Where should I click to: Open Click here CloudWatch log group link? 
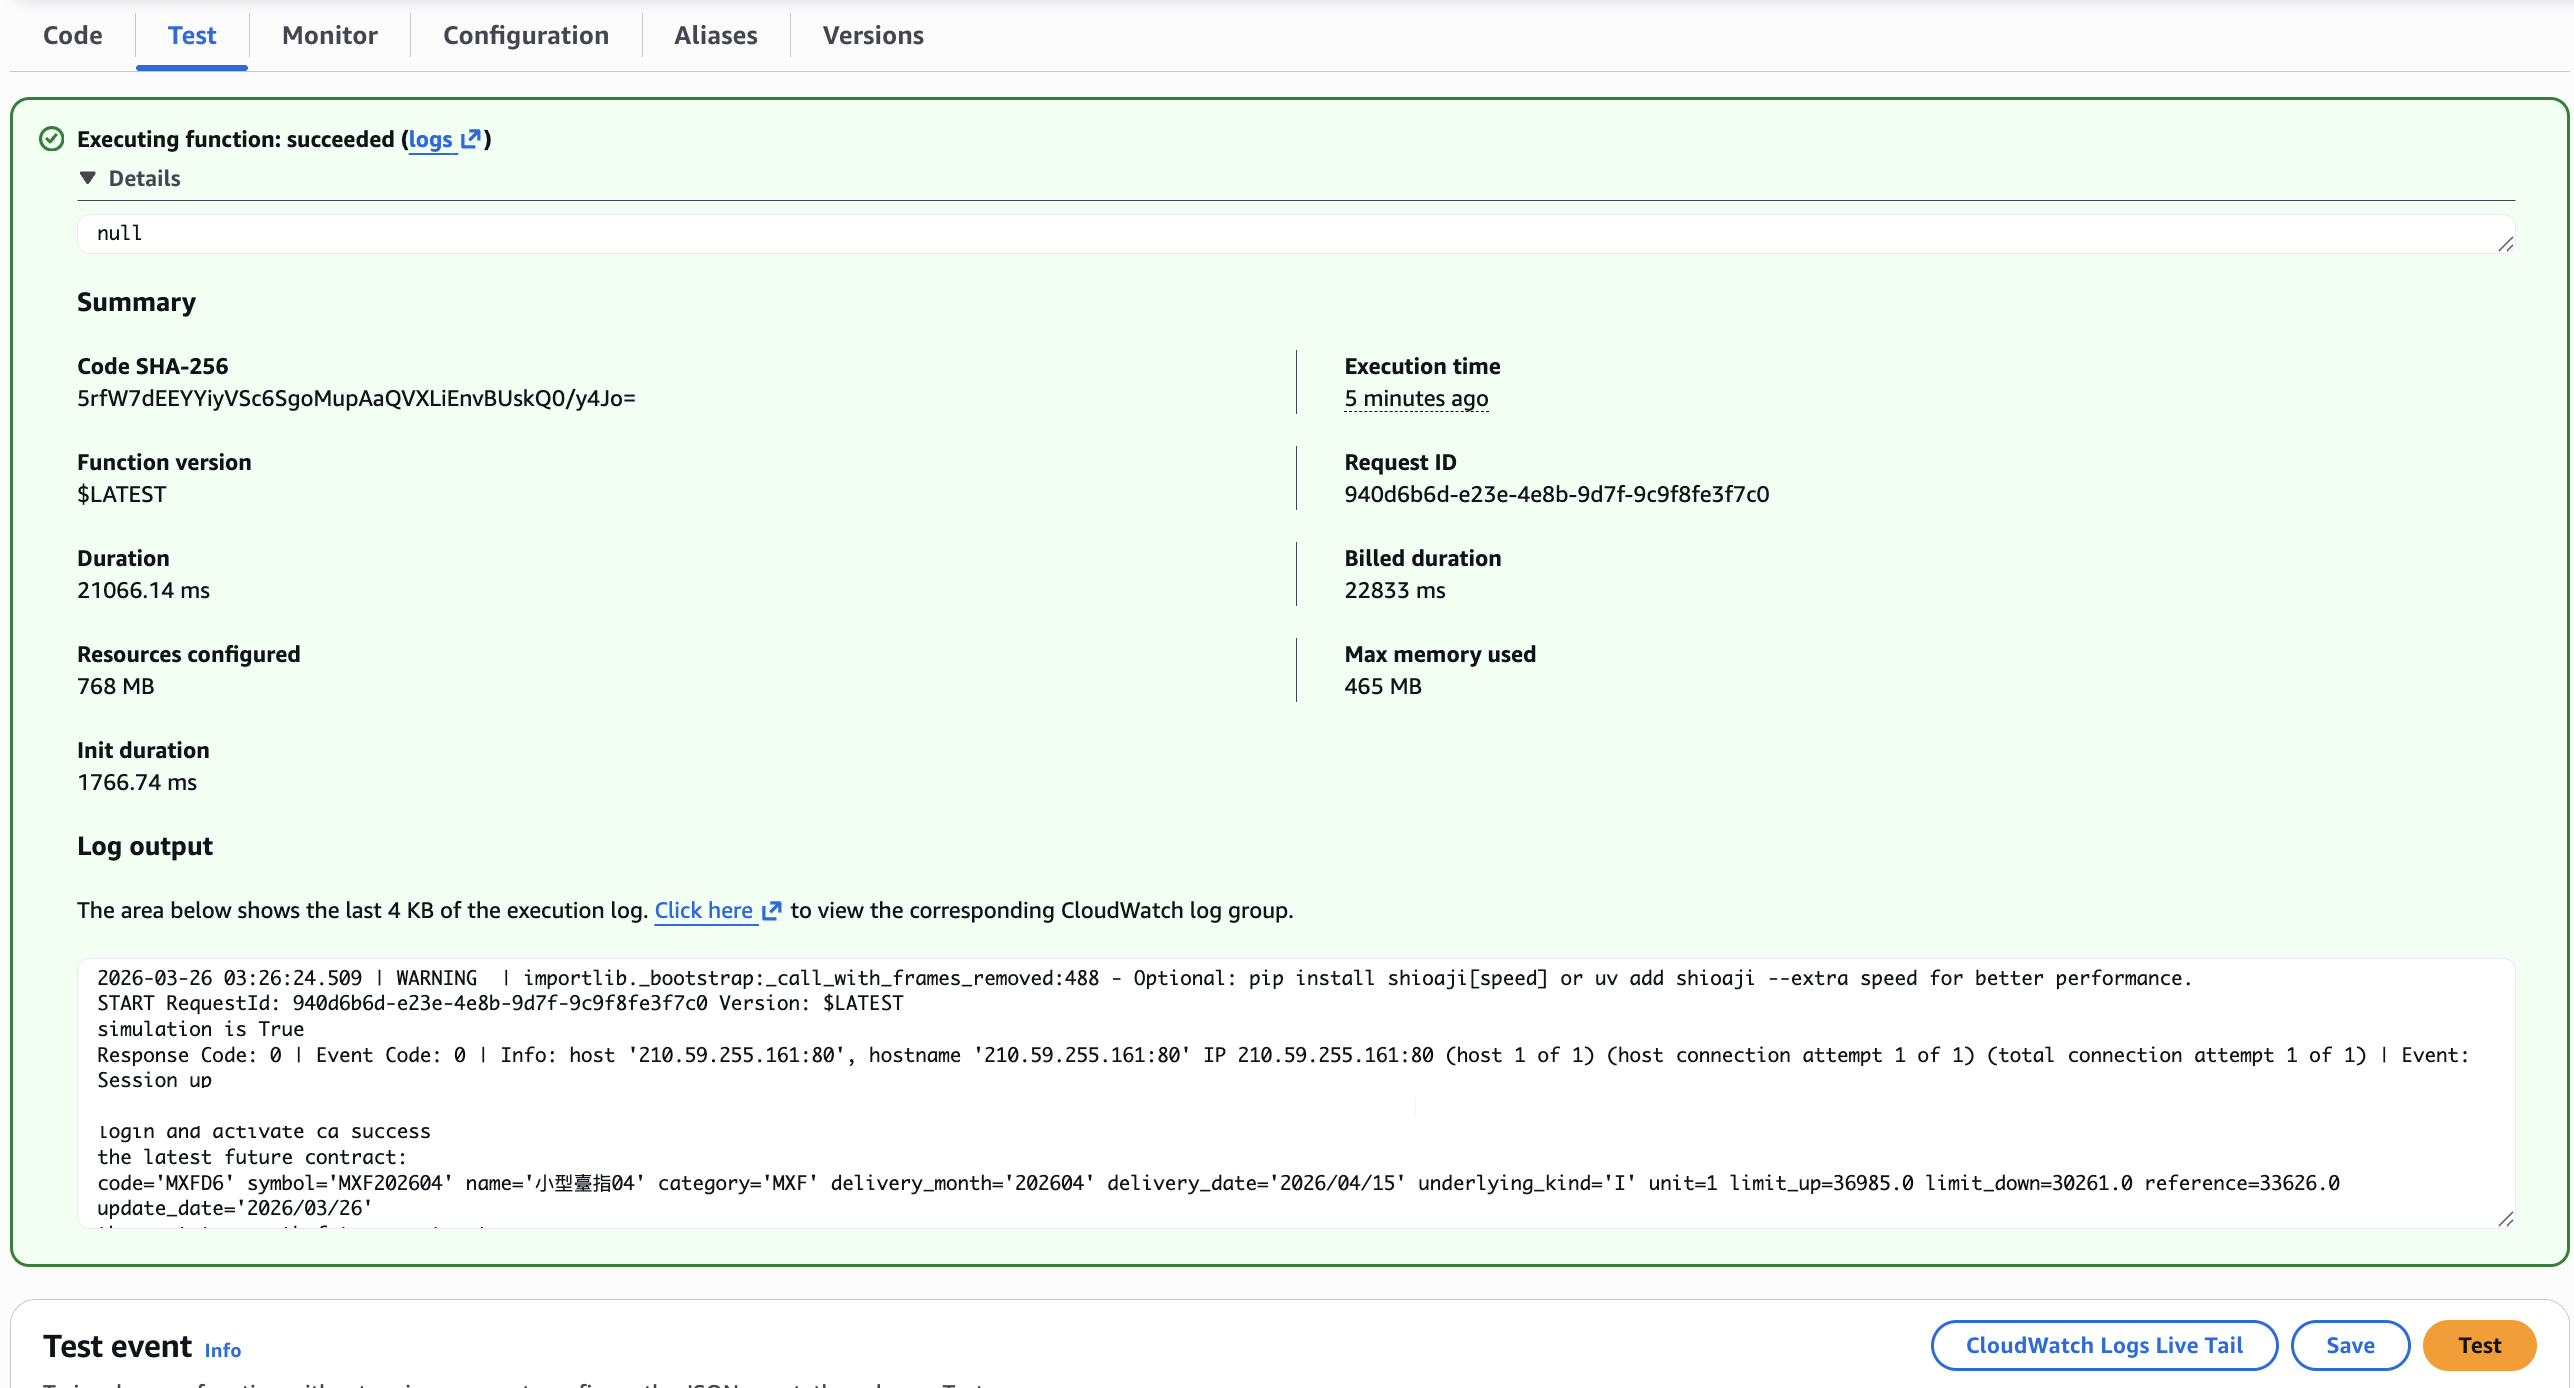click(703, 910)
